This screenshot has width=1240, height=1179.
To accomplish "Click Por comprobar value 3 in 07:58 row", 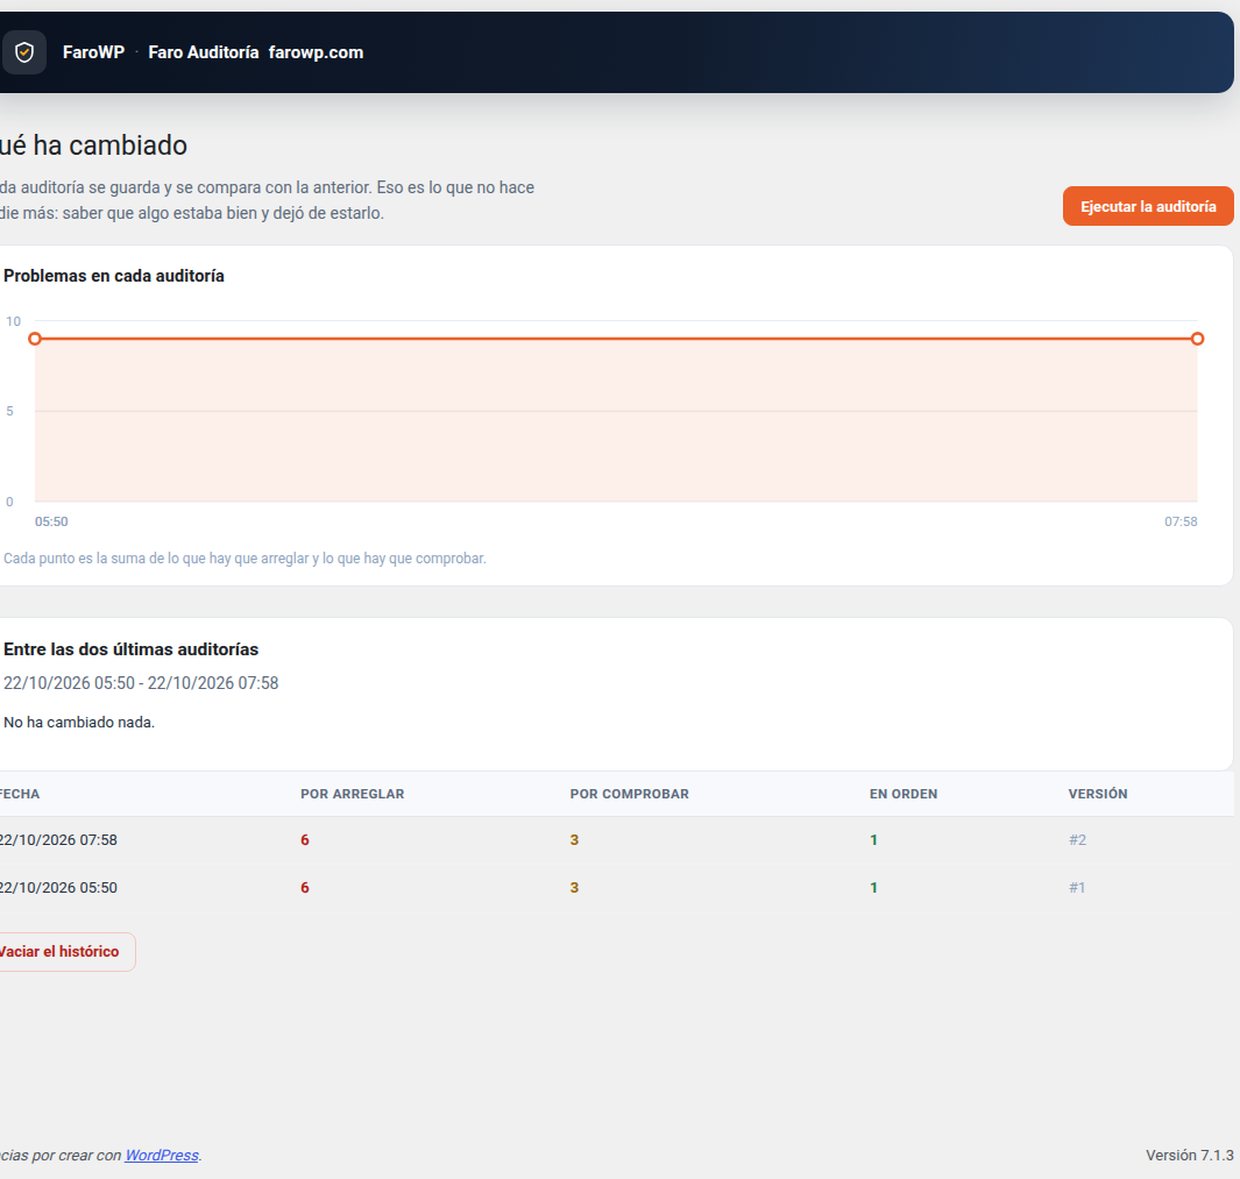I will [x=574, y=840].
